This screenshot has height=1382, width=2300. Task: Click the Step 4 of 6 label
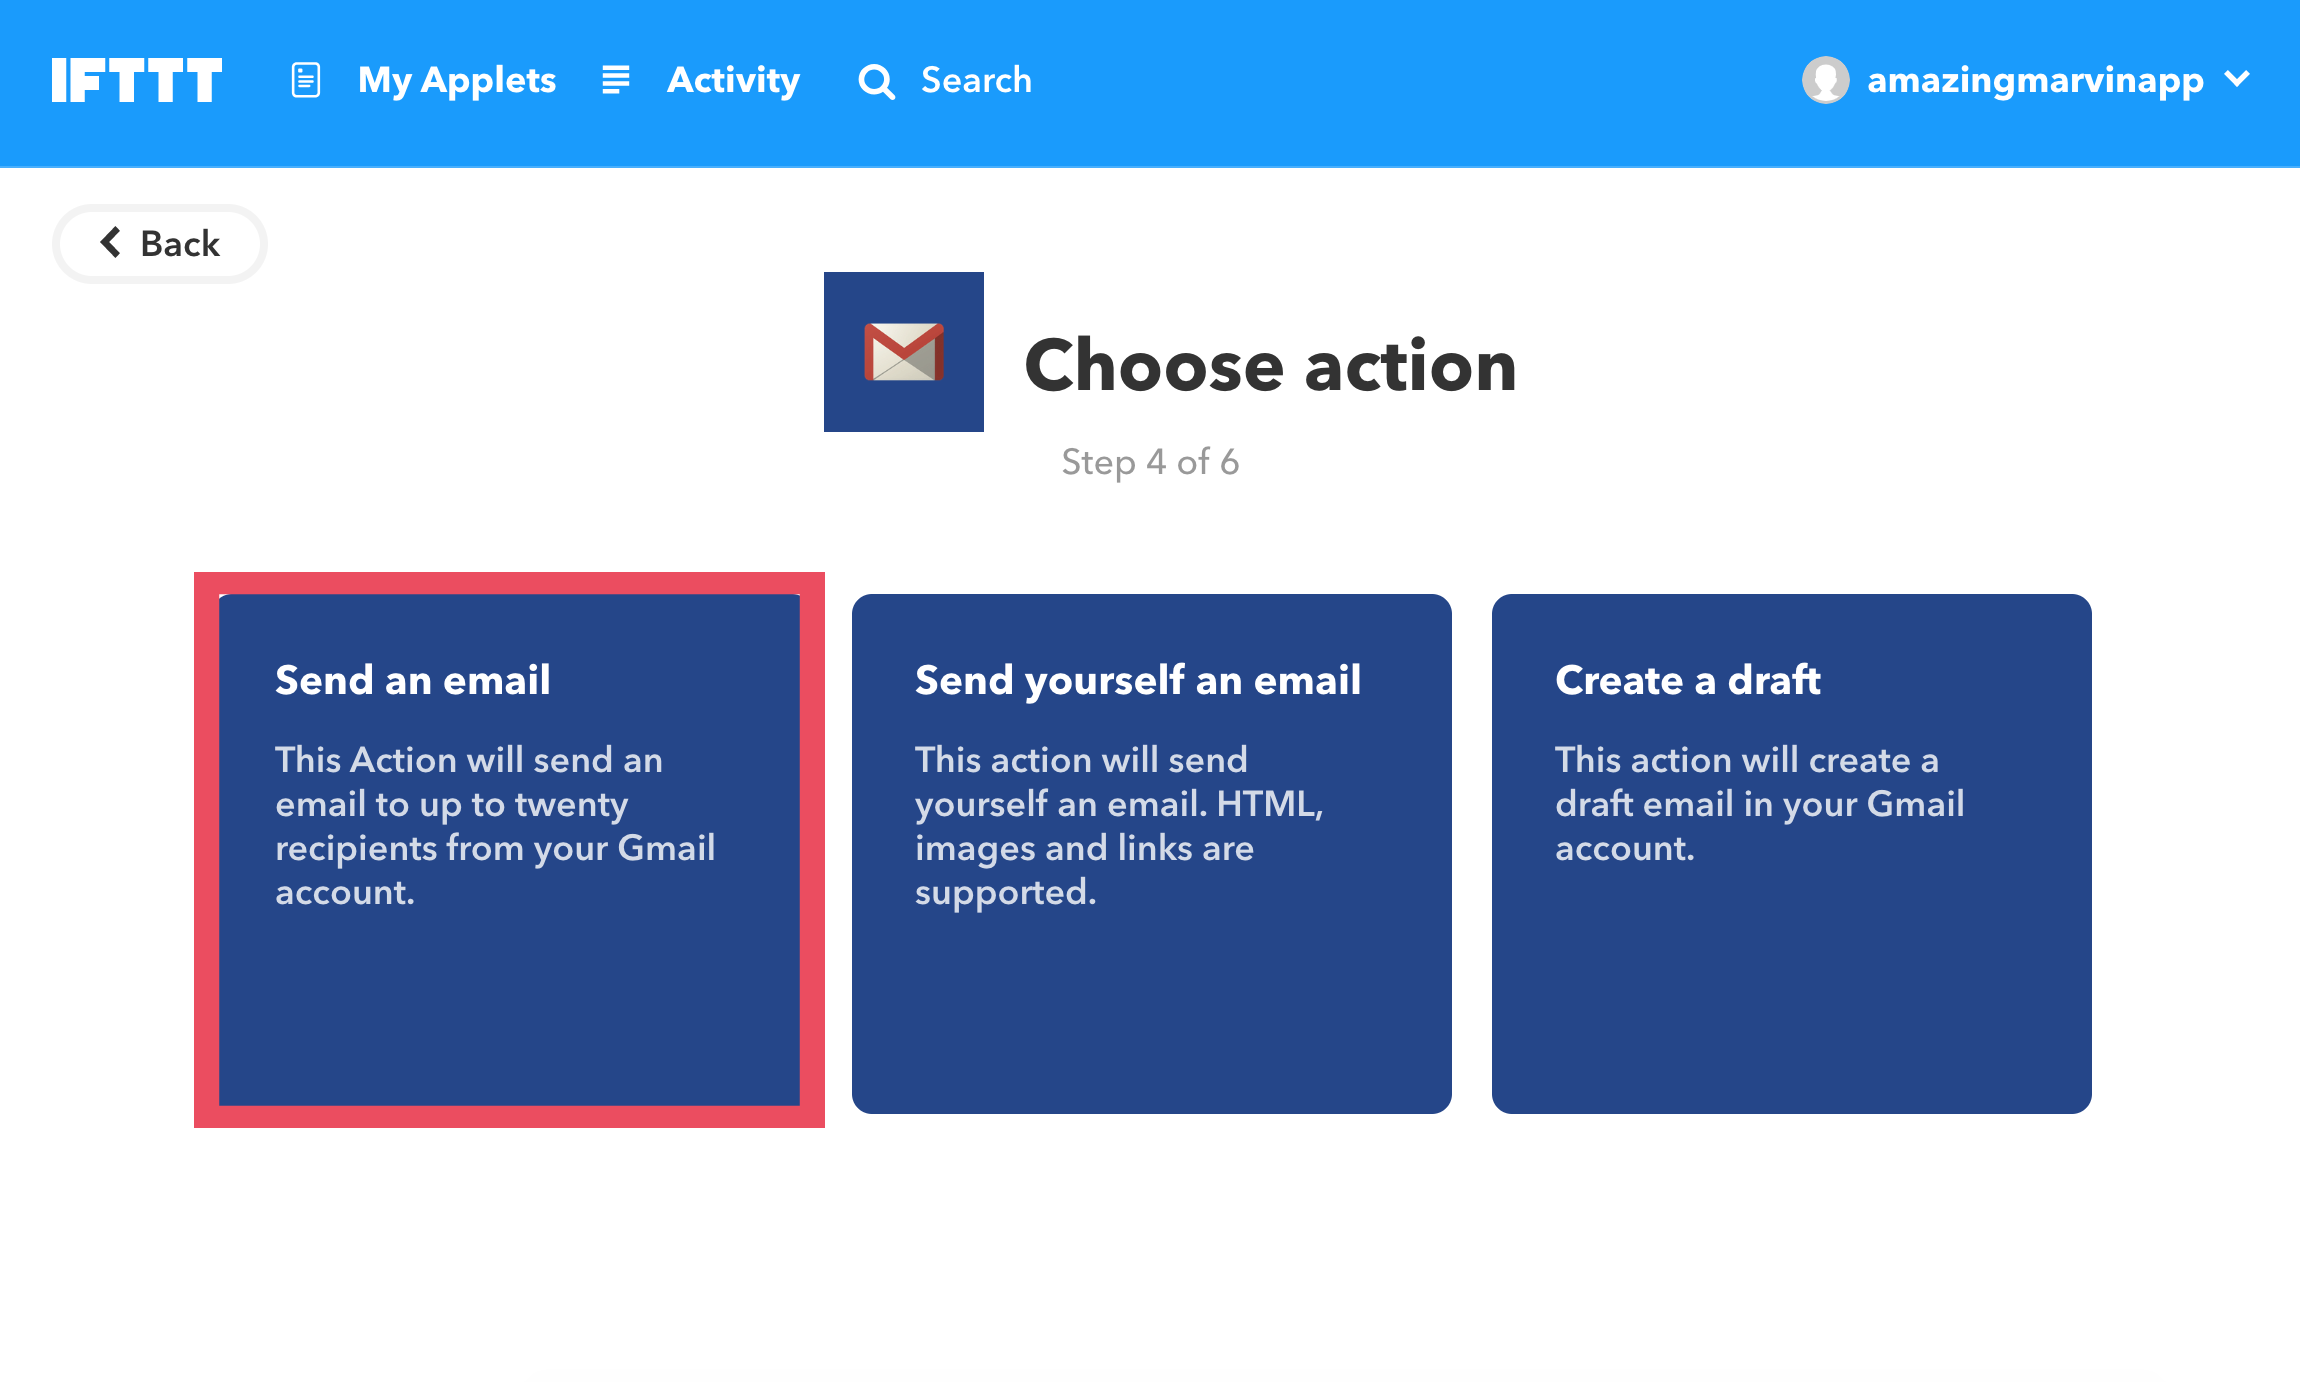(1150, 462)
